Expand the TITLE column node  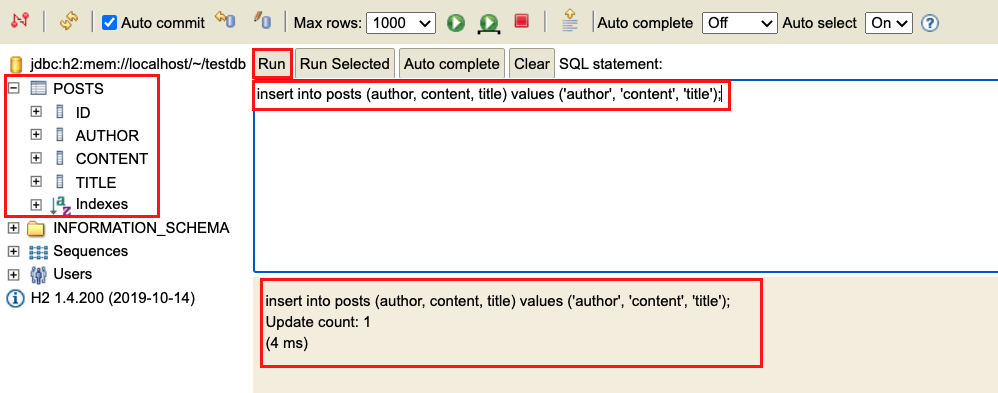click(36, 182)
